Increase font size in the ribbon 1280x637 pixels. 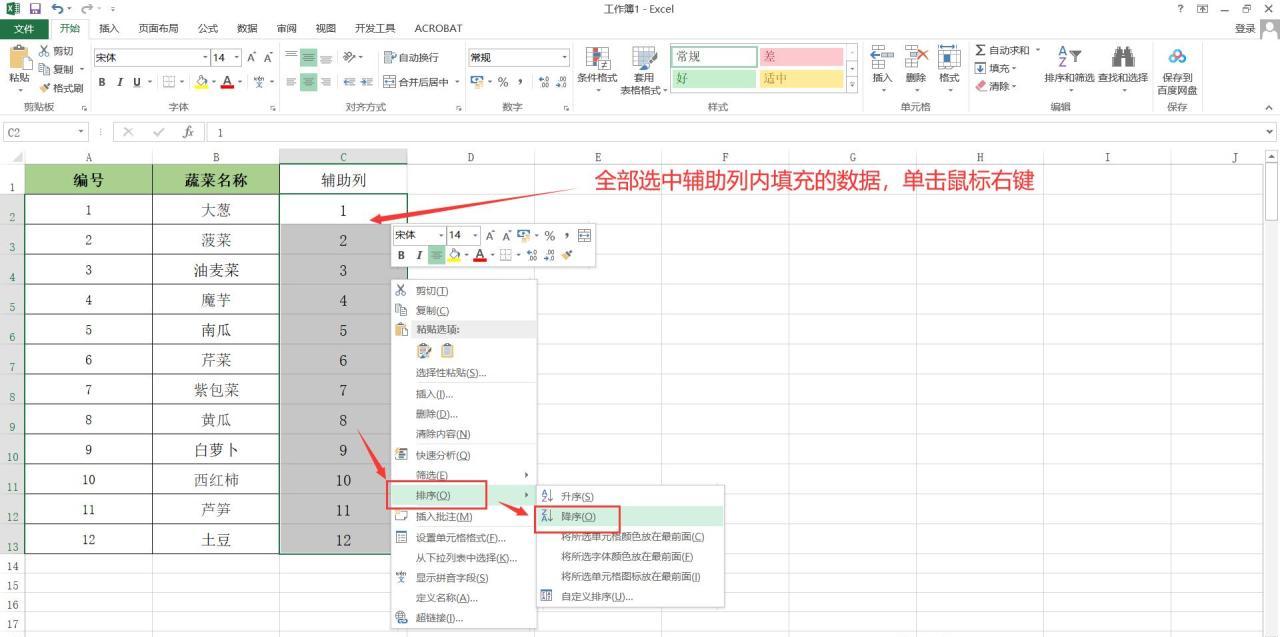click(x=251, y=58)
